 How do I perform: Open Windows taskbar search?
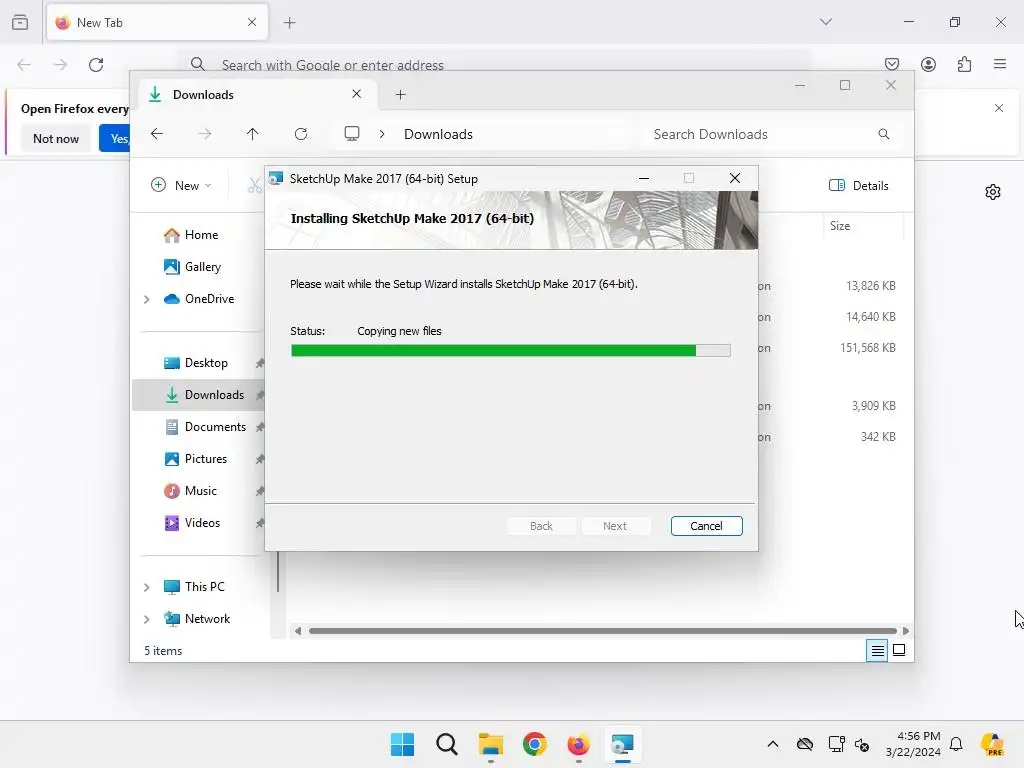[x=447, y=744]
